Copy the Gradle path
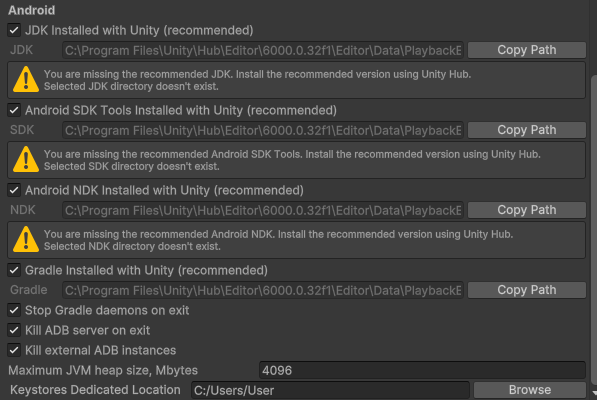 click(527, 290)
